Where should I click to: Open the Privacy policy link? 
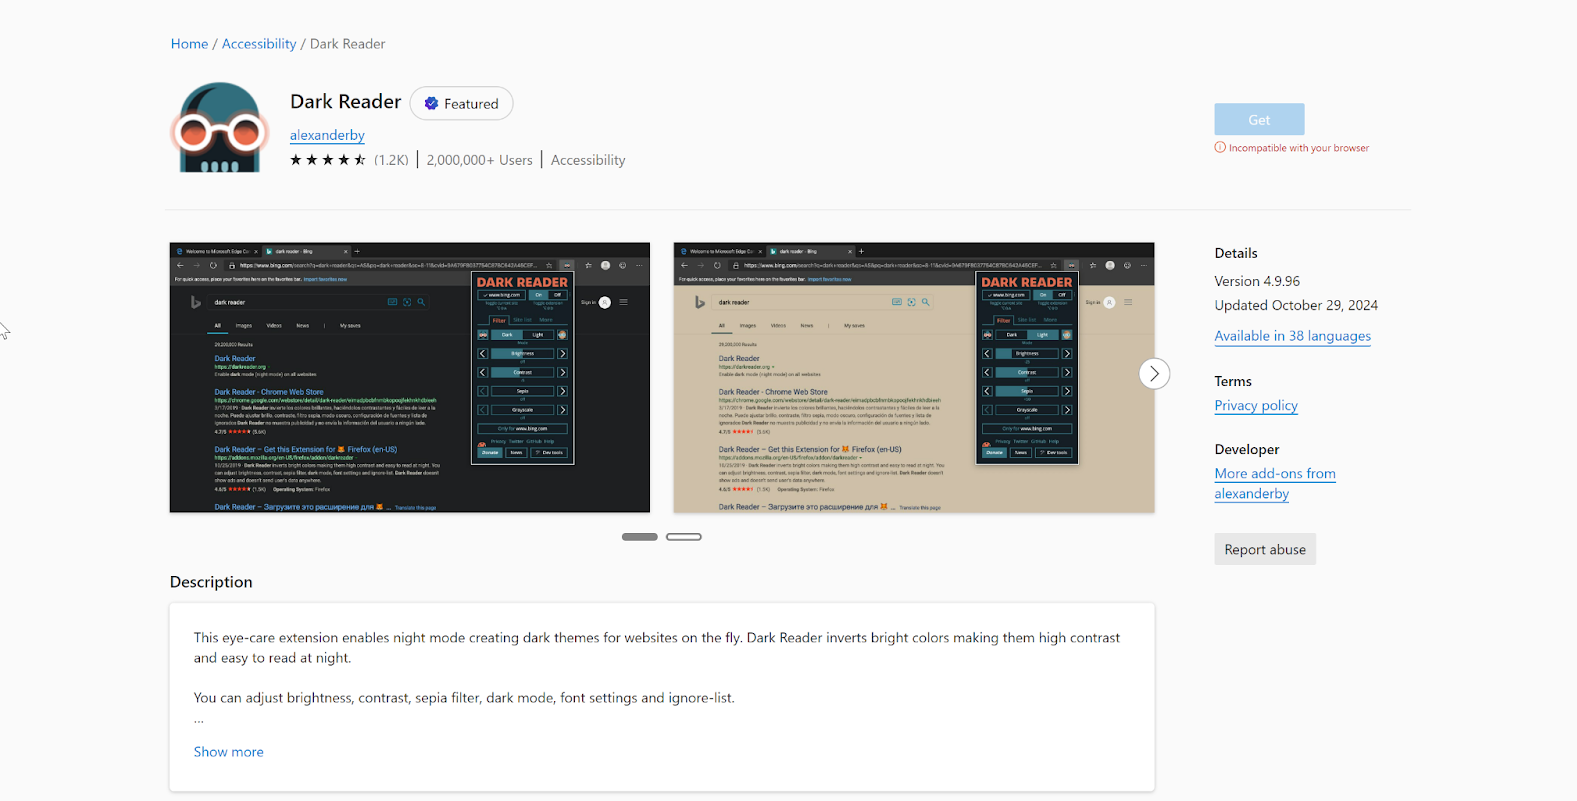[1255, 405]
